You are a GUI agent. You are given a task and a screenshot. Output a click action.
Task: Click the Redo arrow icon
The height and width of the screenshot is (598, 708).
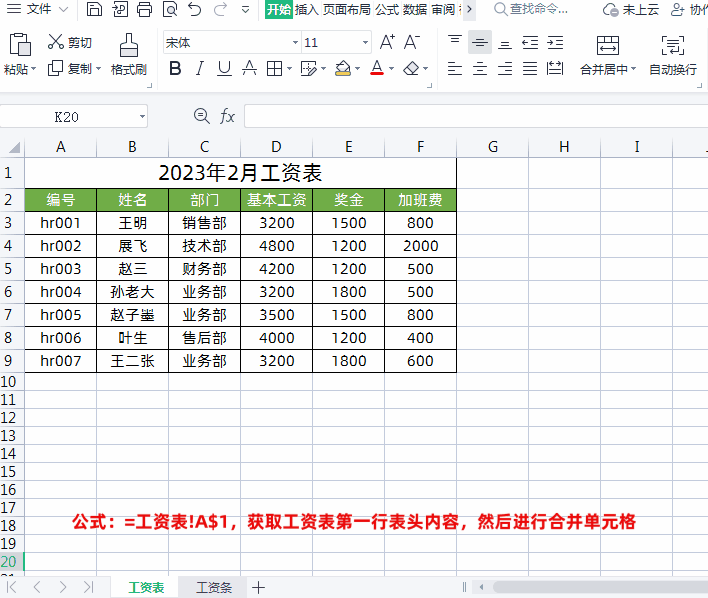click(x=220, y=9)
